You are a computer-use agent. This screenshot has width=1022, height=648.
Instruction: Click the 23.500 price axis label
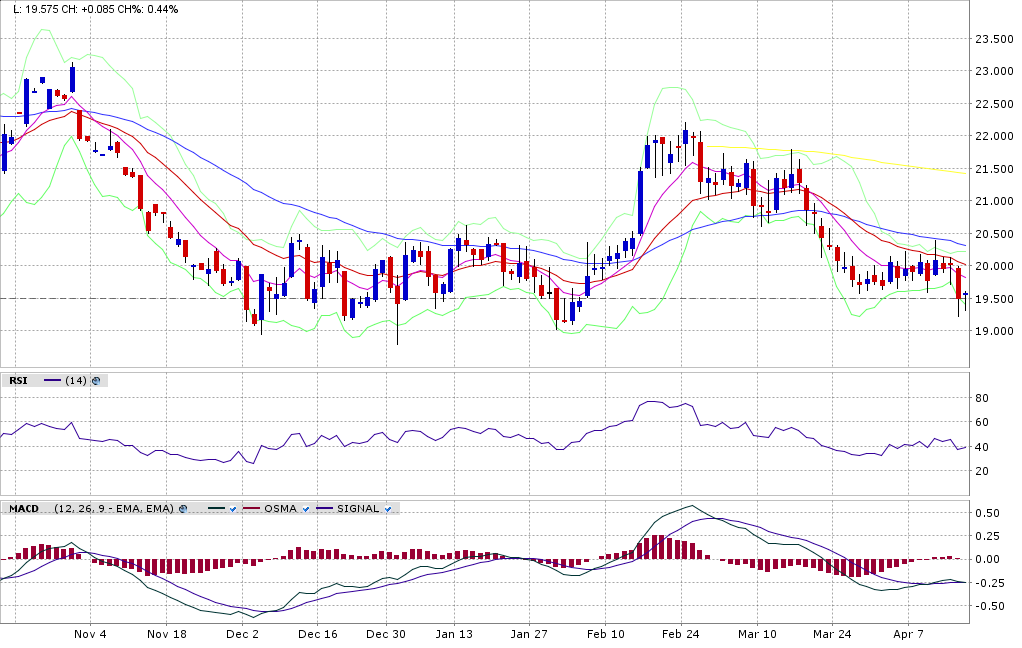tap(995, 39)
